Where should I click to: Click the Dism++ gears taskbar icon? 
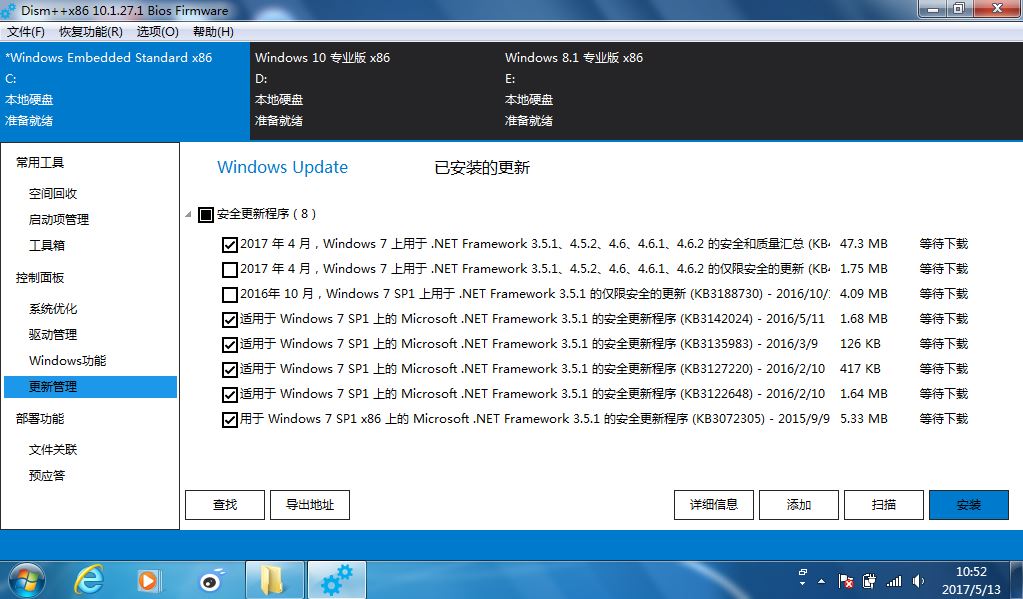click(x=337, y=579)
